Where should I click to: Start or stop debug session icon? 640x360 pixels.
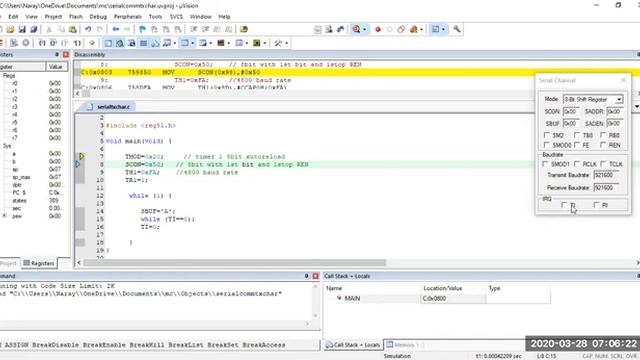pyautogui.click(x=356, y=29)
